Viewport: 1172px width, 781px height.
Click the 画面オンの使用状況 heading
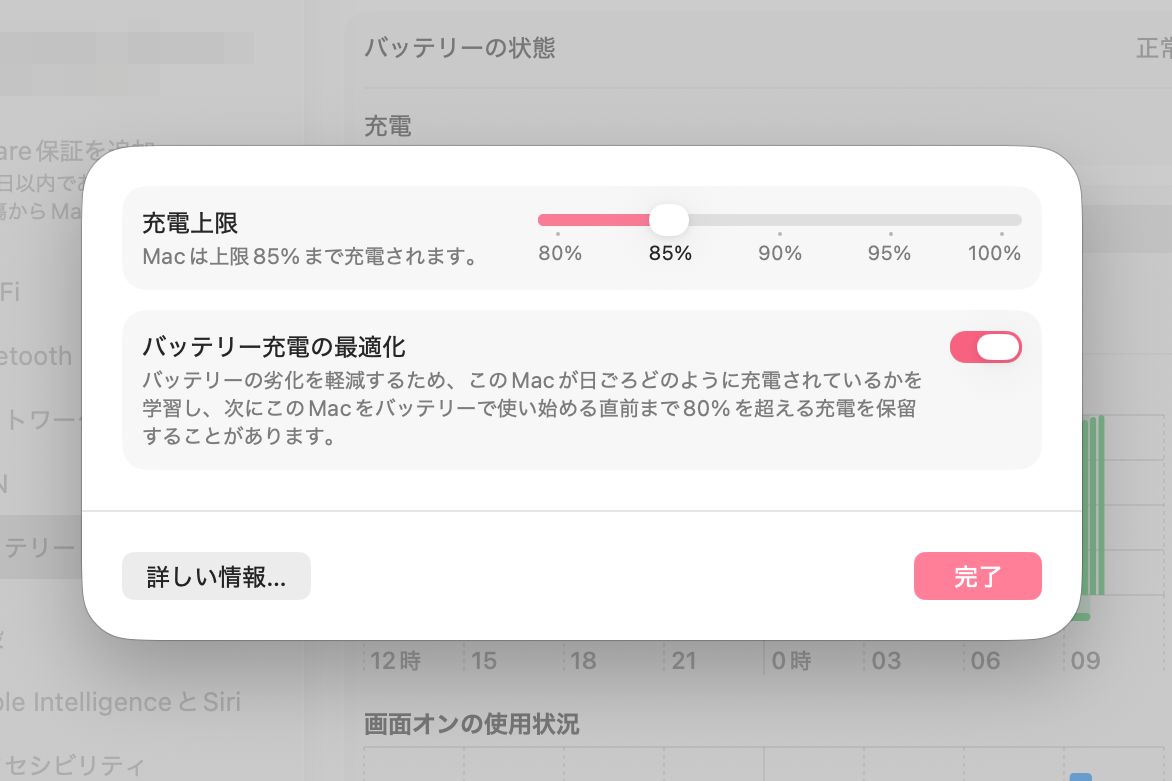(x=471, y=724)
